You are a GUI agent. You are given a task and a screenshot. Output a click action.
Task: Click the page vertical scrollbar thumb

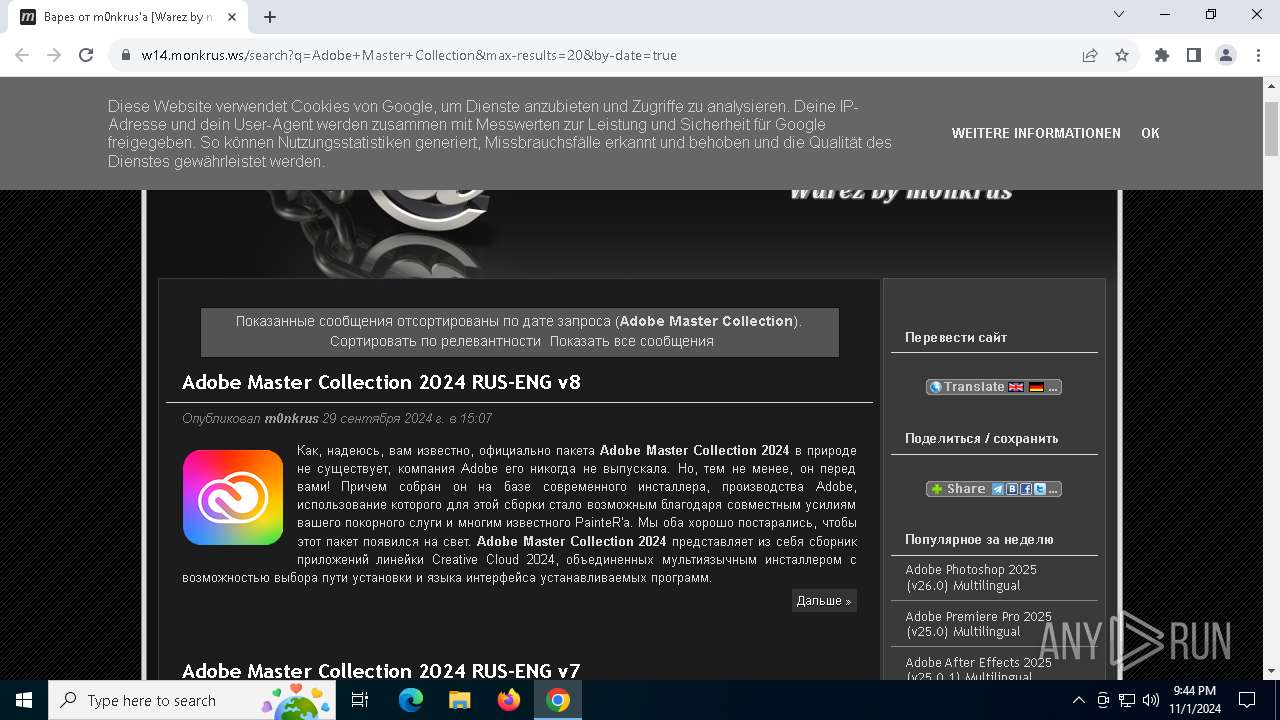click(1271, 127)
